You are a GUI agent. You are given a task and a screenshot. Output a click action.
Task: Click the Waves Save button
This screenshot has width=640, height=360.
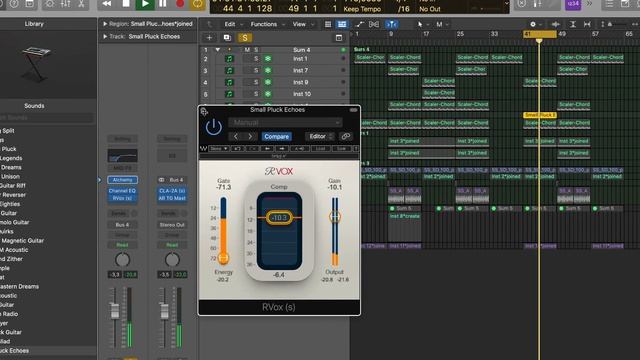click(x=341, y=149)
